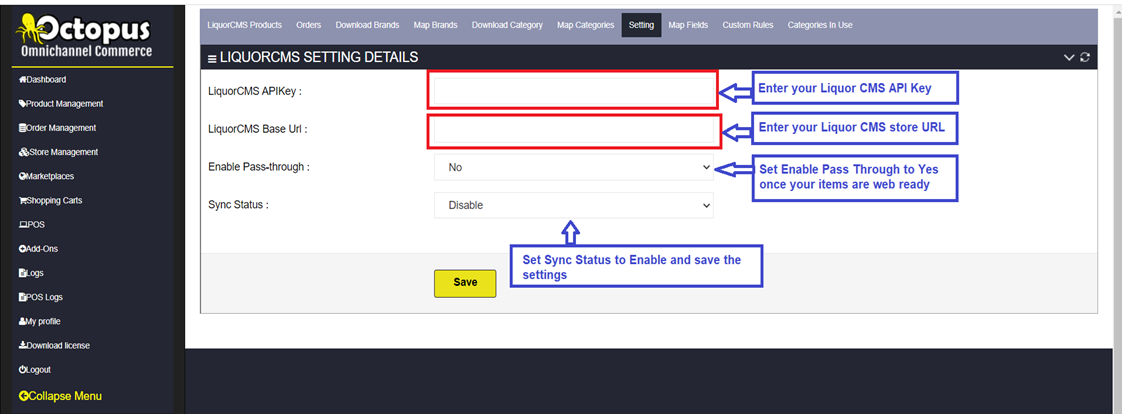The width and height of the screenshot is (1122, 414).
Task: Click the POS Logs file icon
Action: click(23, 297)
